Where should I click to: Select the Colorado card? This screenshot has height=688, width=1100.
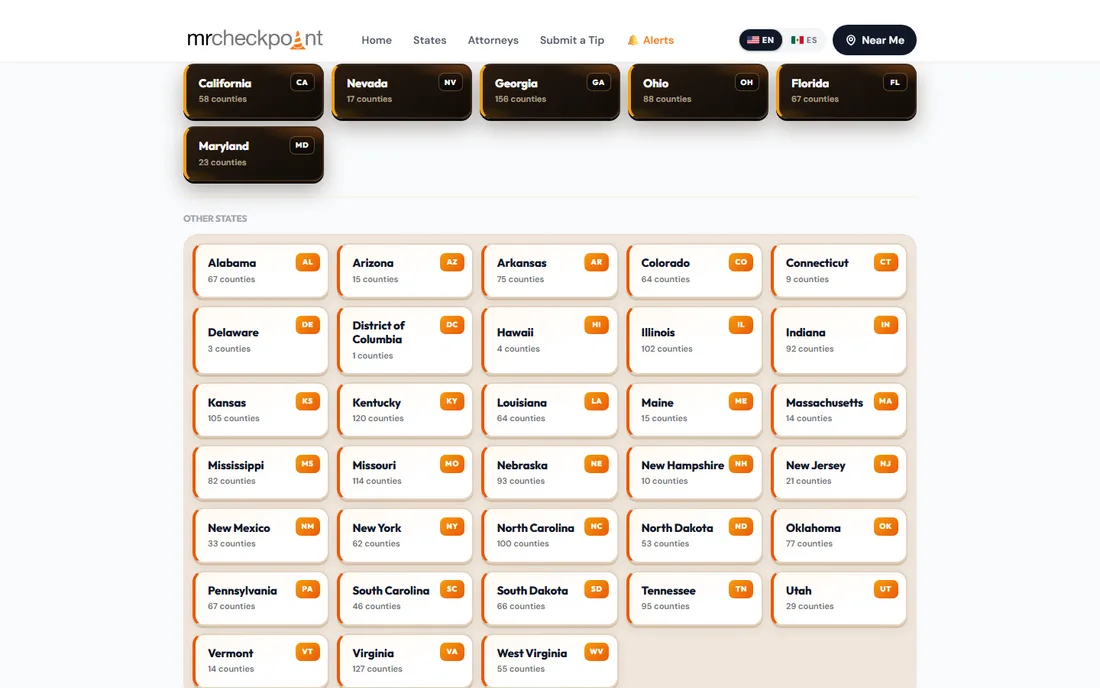(694, 271)
